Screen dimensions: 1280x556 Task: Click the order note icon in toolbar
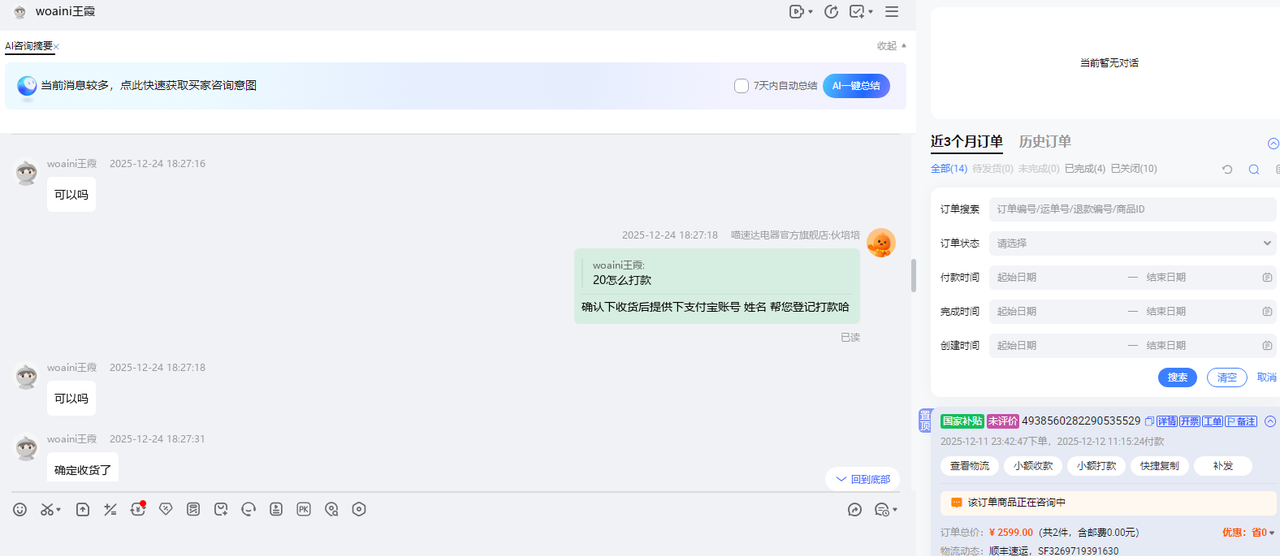193,509
